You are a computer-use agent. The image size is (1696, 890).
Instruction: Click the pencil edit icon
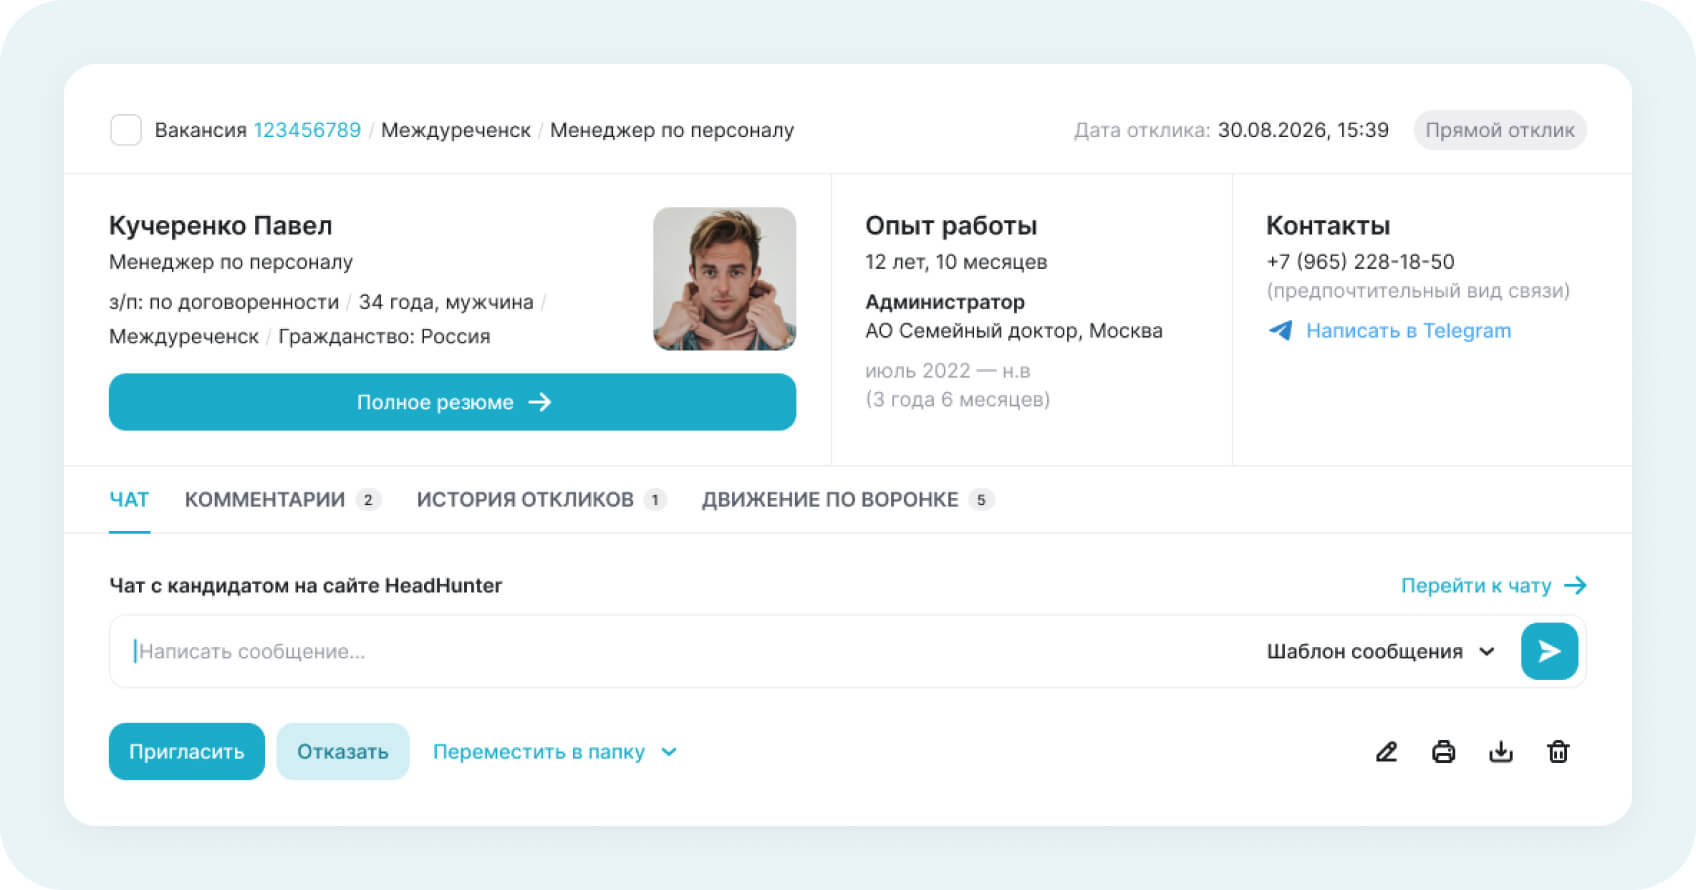[1386, 752]
